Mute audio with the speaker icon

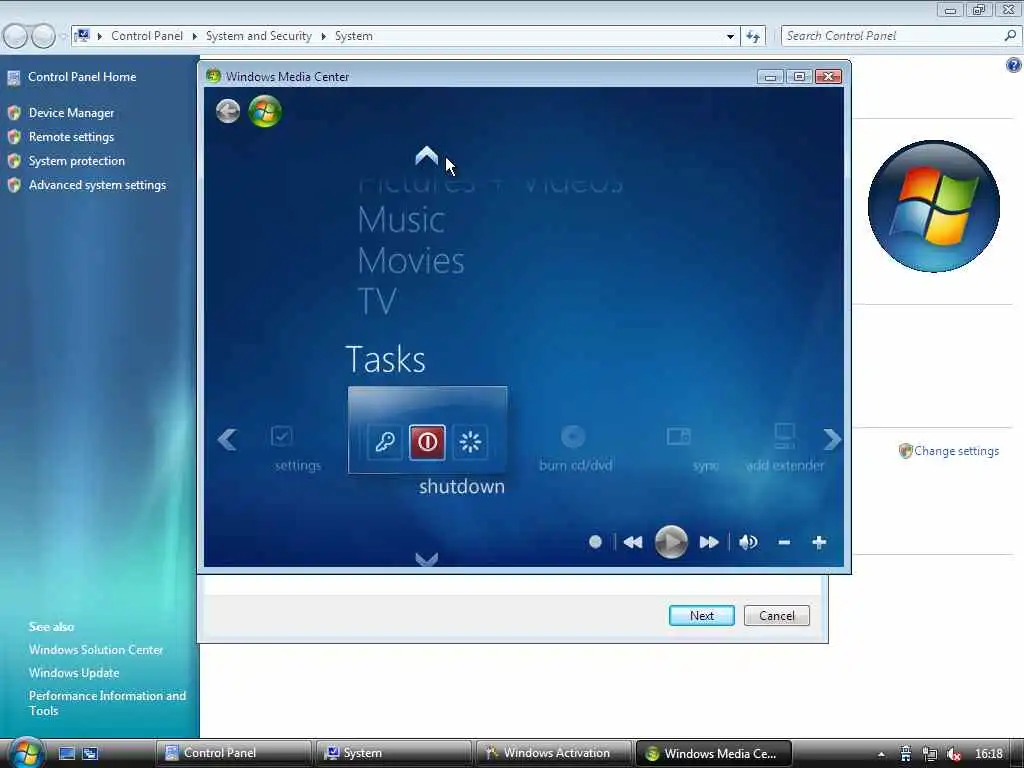pos(748,542)
